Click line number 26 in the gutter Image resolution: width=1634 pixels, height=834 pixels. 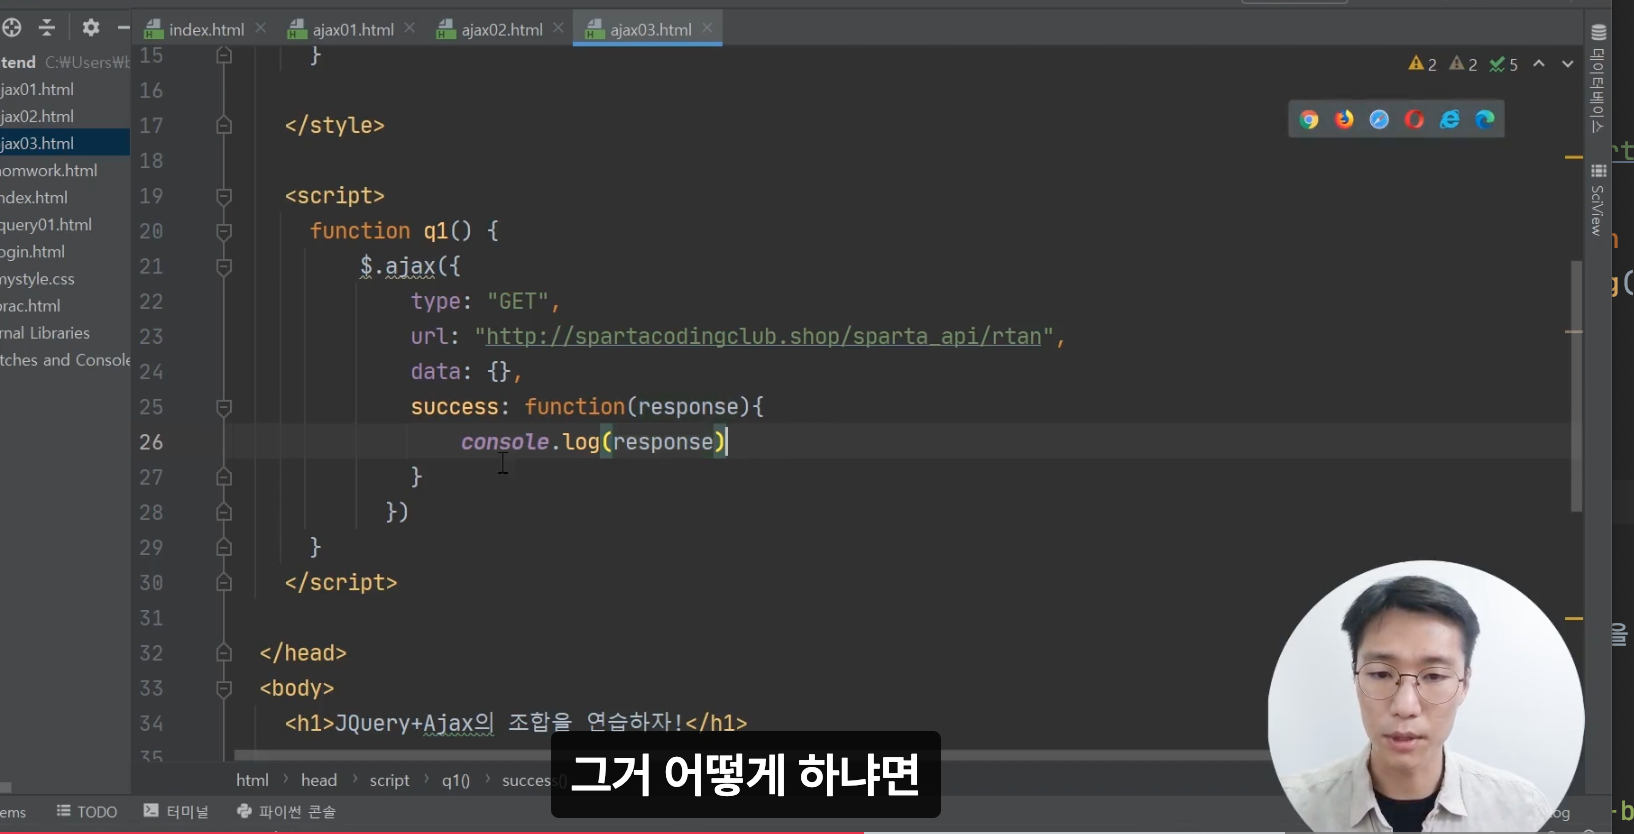point(151,442)
